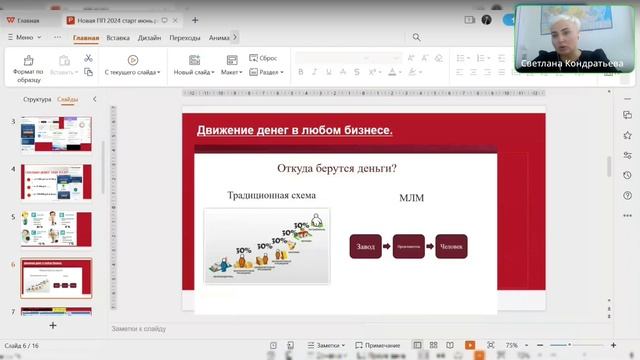The width and height of the screenshot is (640, 360).
Task: Expand the Раздел dropdown
Action: coord(282,72)
